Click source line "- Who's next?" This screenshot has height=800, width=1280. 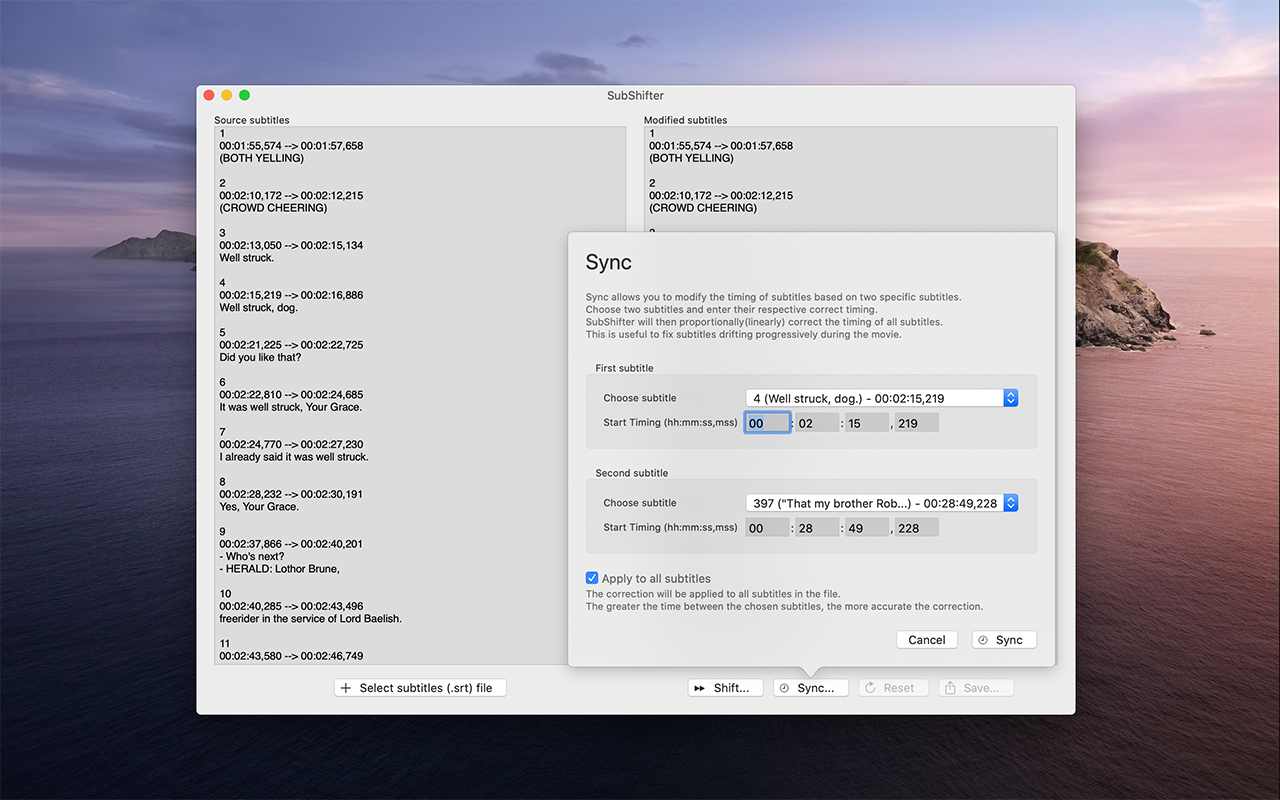tap(252, 556)
